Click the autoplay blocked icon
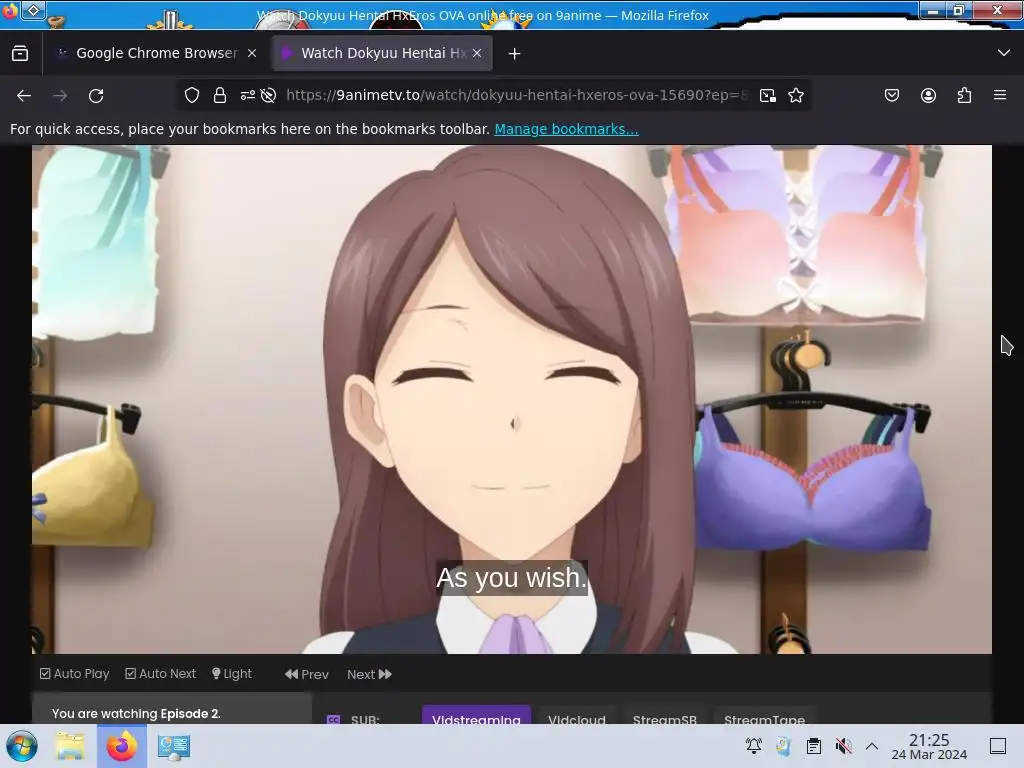 click(x=268, y=95)
